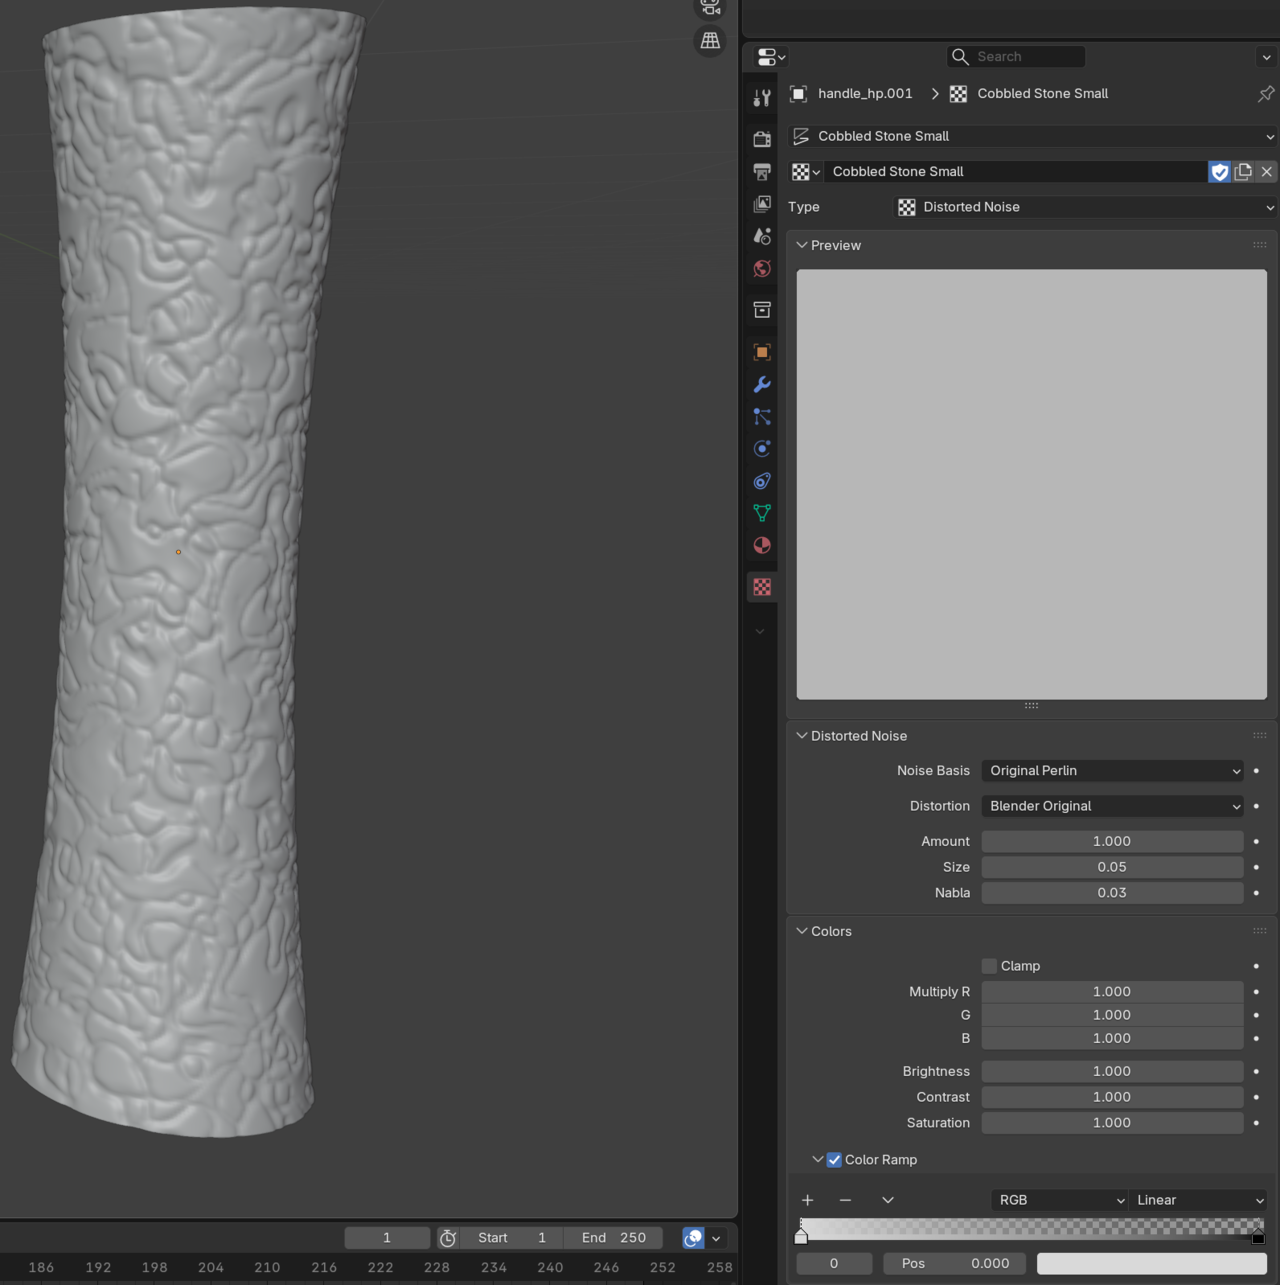Image resolution: width=1280 pixels, height=1285 pixels.
Task: Select the Physics properties tab icon
Action: point(762,449)
